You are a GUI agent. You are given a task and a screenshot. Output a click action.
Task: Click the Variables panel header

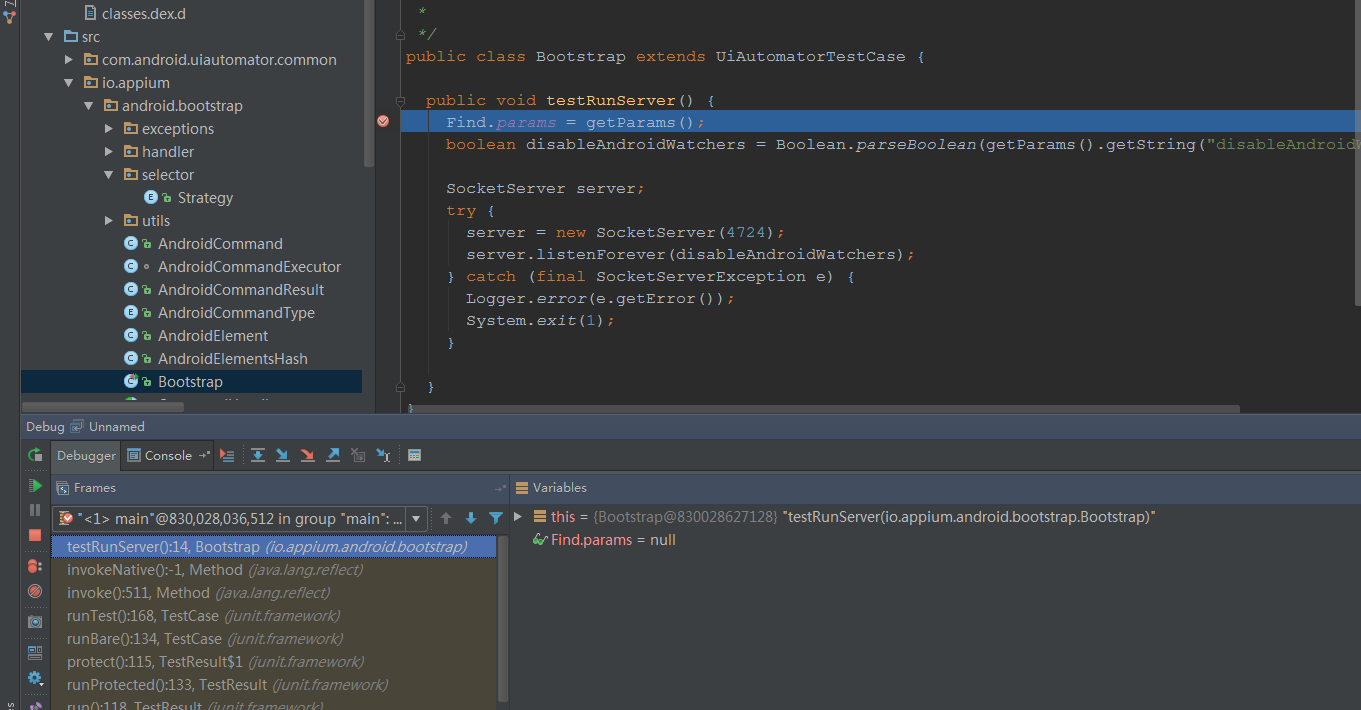coord(560,488)
